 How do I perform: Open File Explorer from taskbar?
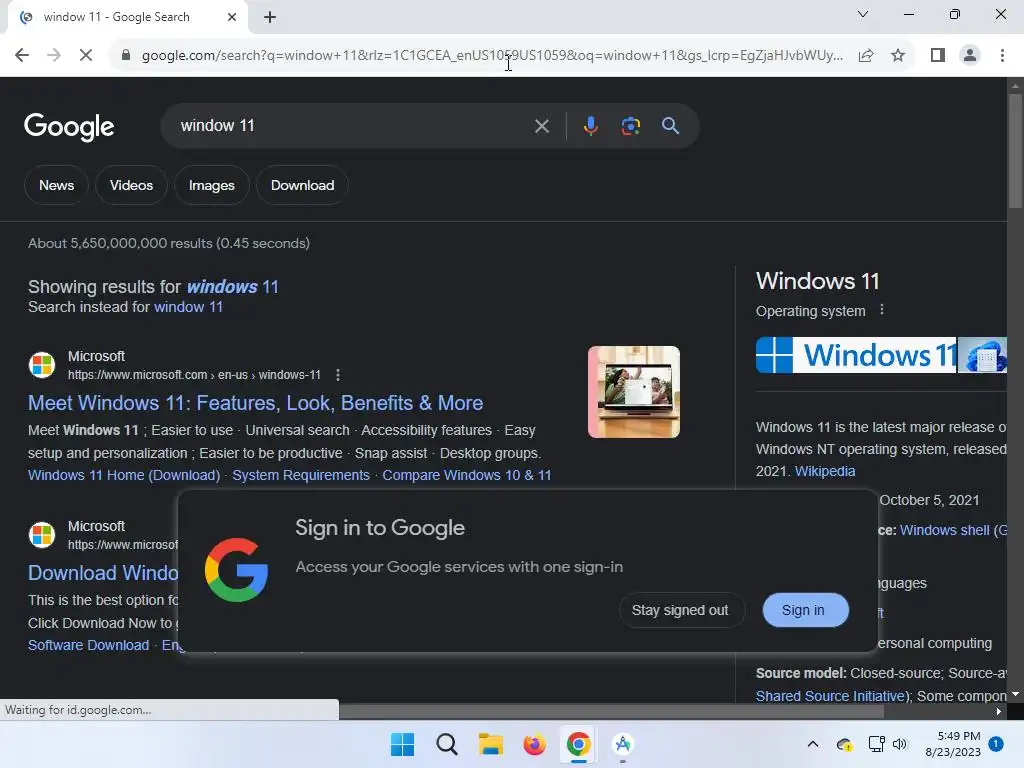point(490,744)
